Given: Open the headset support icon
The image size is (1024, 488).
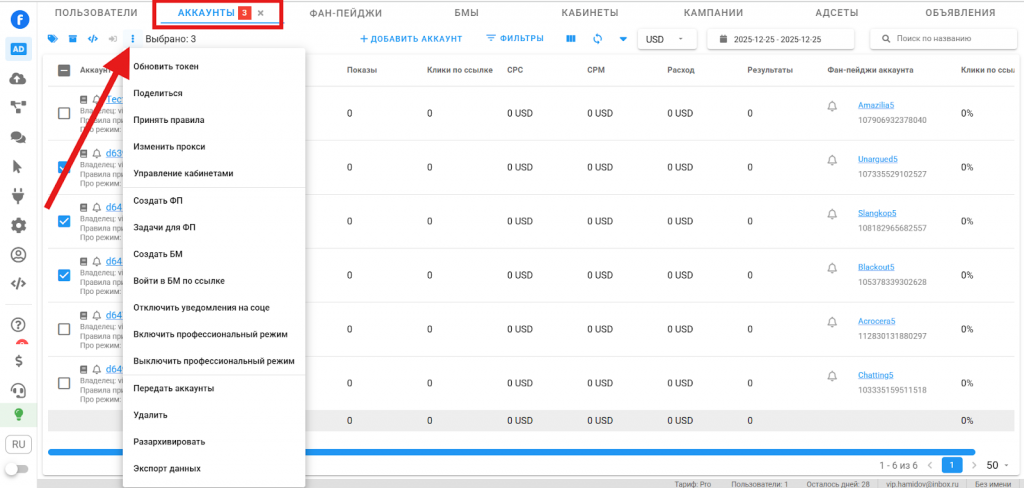Looking at the screenshot, I should [18, 389].
